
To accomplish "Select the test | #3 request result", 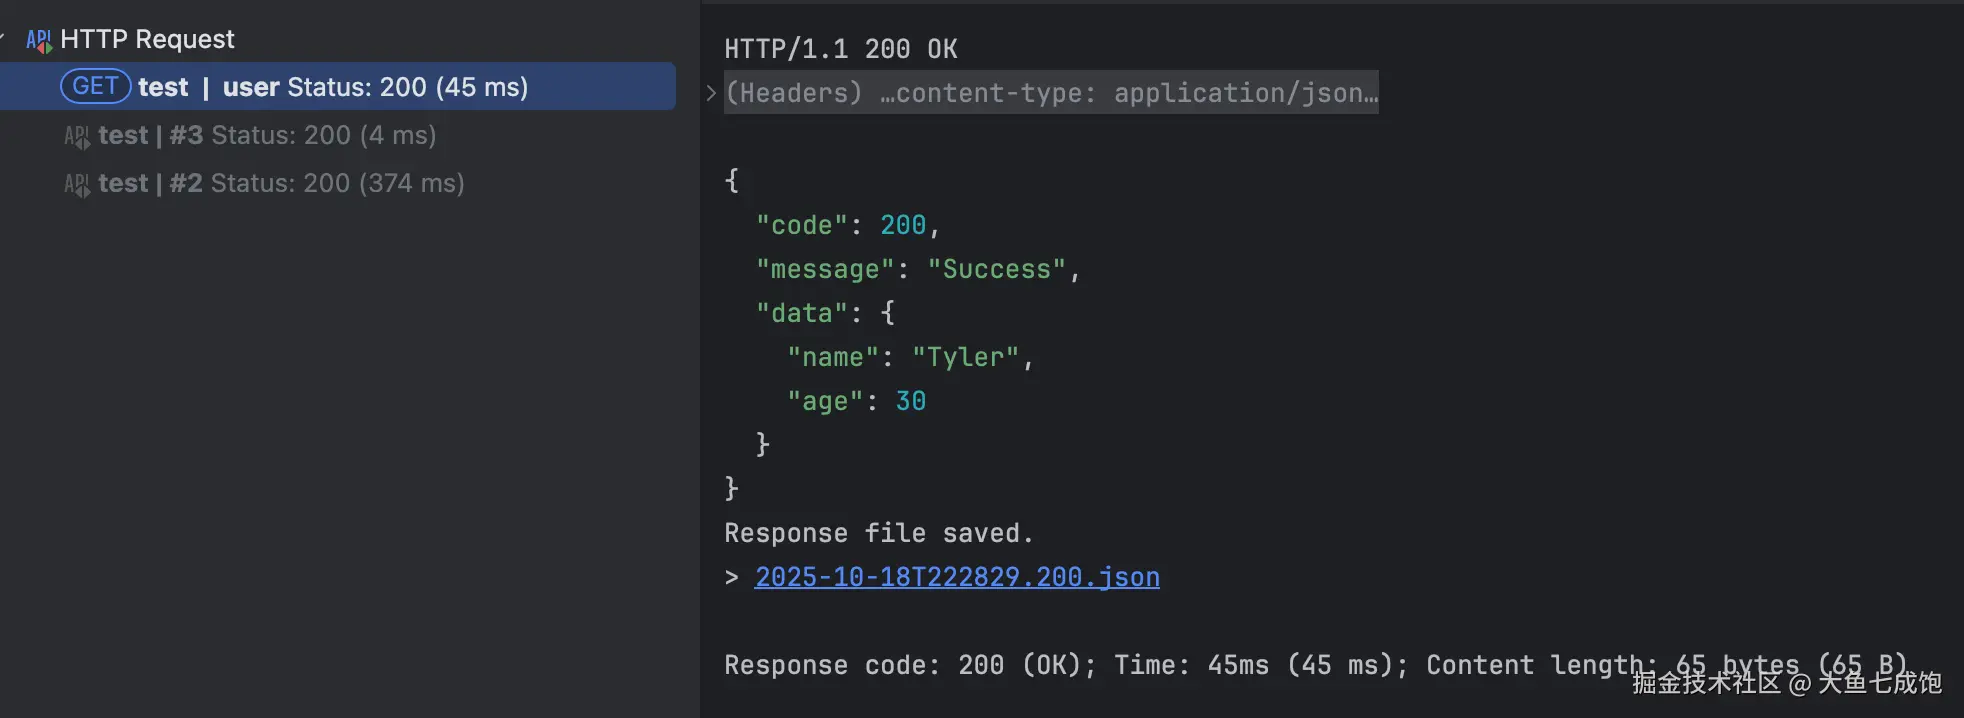I will [x=267, y=135].
